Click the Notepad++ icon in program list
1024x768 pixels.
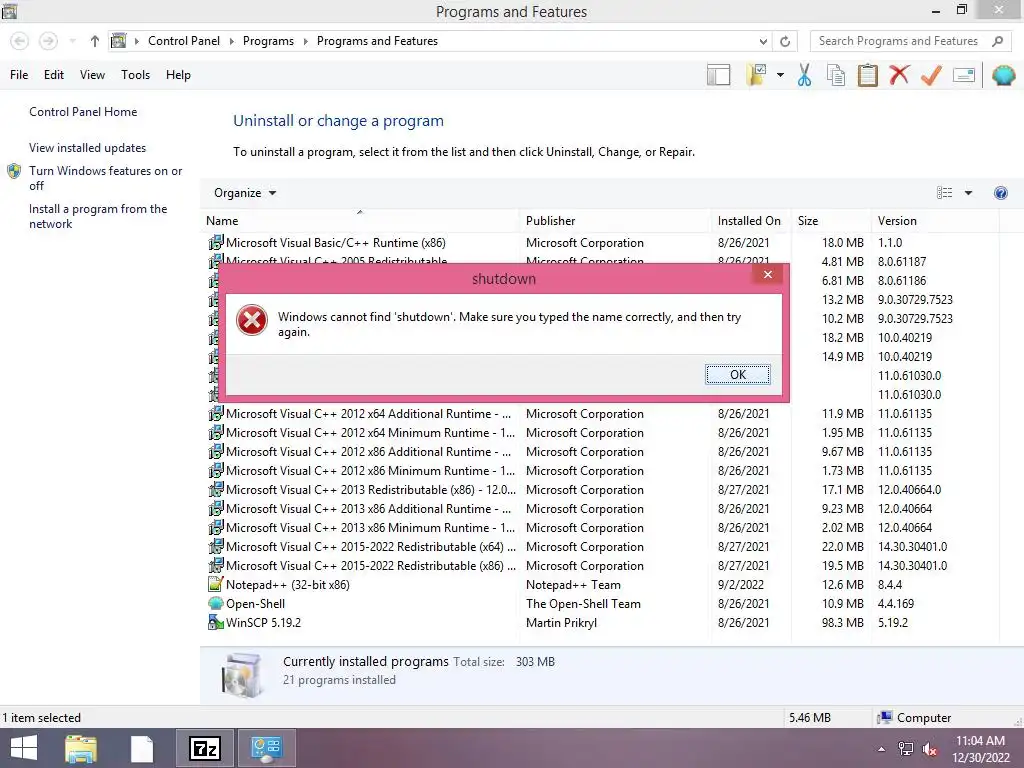coord(216,584)
